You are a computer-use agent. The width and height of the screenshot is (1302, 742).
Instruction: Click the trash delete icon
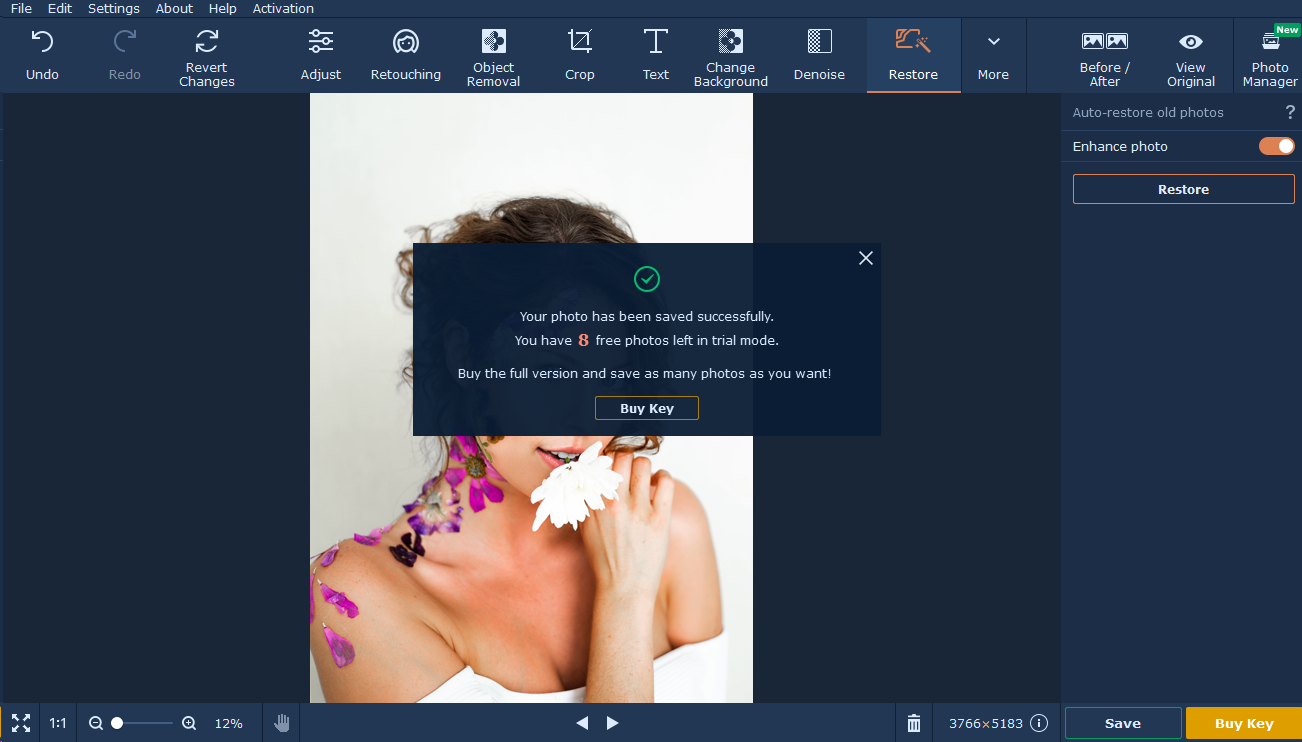click(914, 723)
